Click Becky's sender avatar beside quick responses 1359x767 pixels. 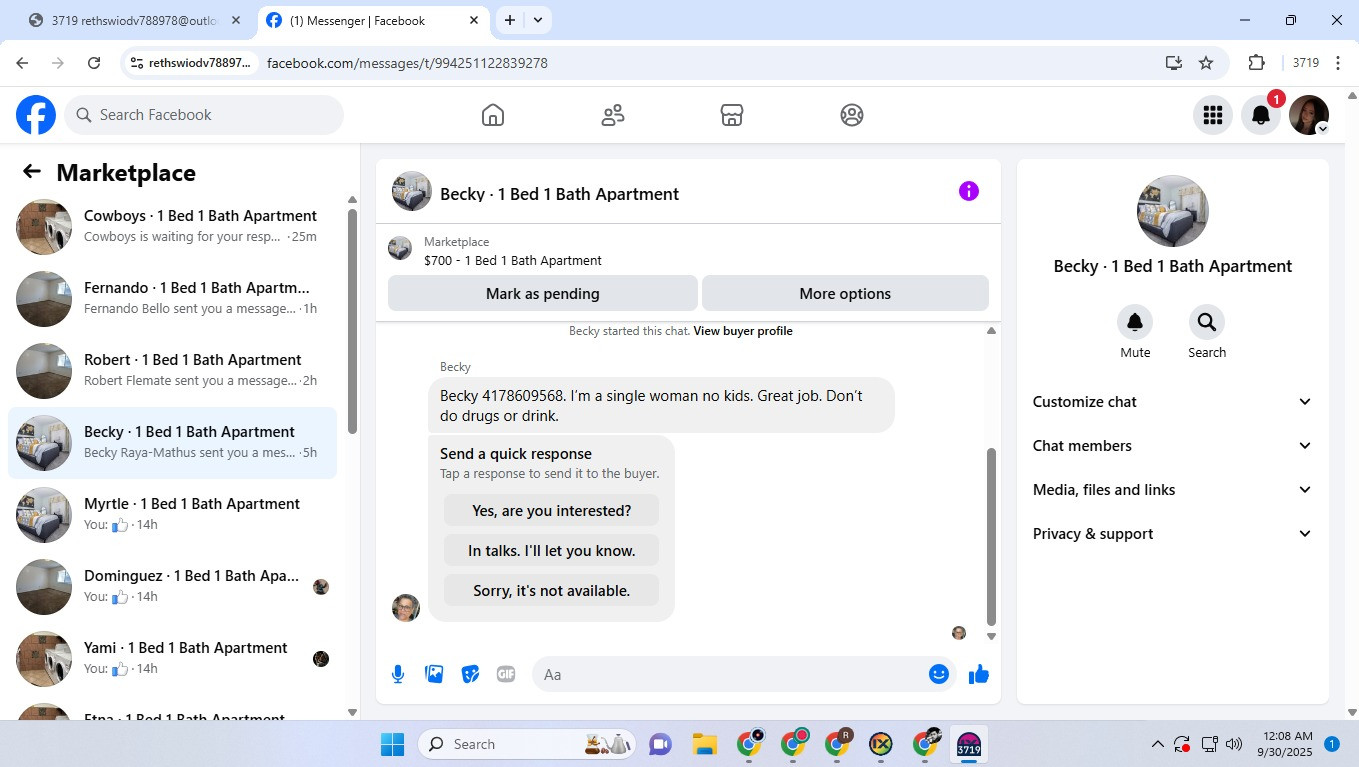click(406, 607)
